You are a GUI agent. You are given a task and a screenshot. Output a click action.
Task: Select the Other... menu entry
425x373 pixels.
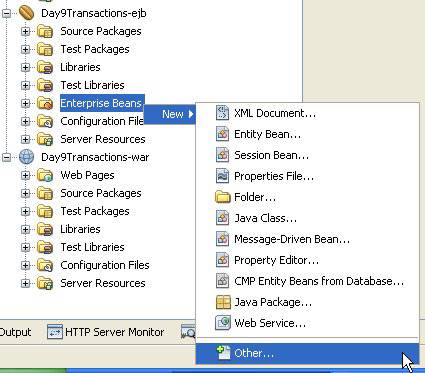(x=307, y=353)
